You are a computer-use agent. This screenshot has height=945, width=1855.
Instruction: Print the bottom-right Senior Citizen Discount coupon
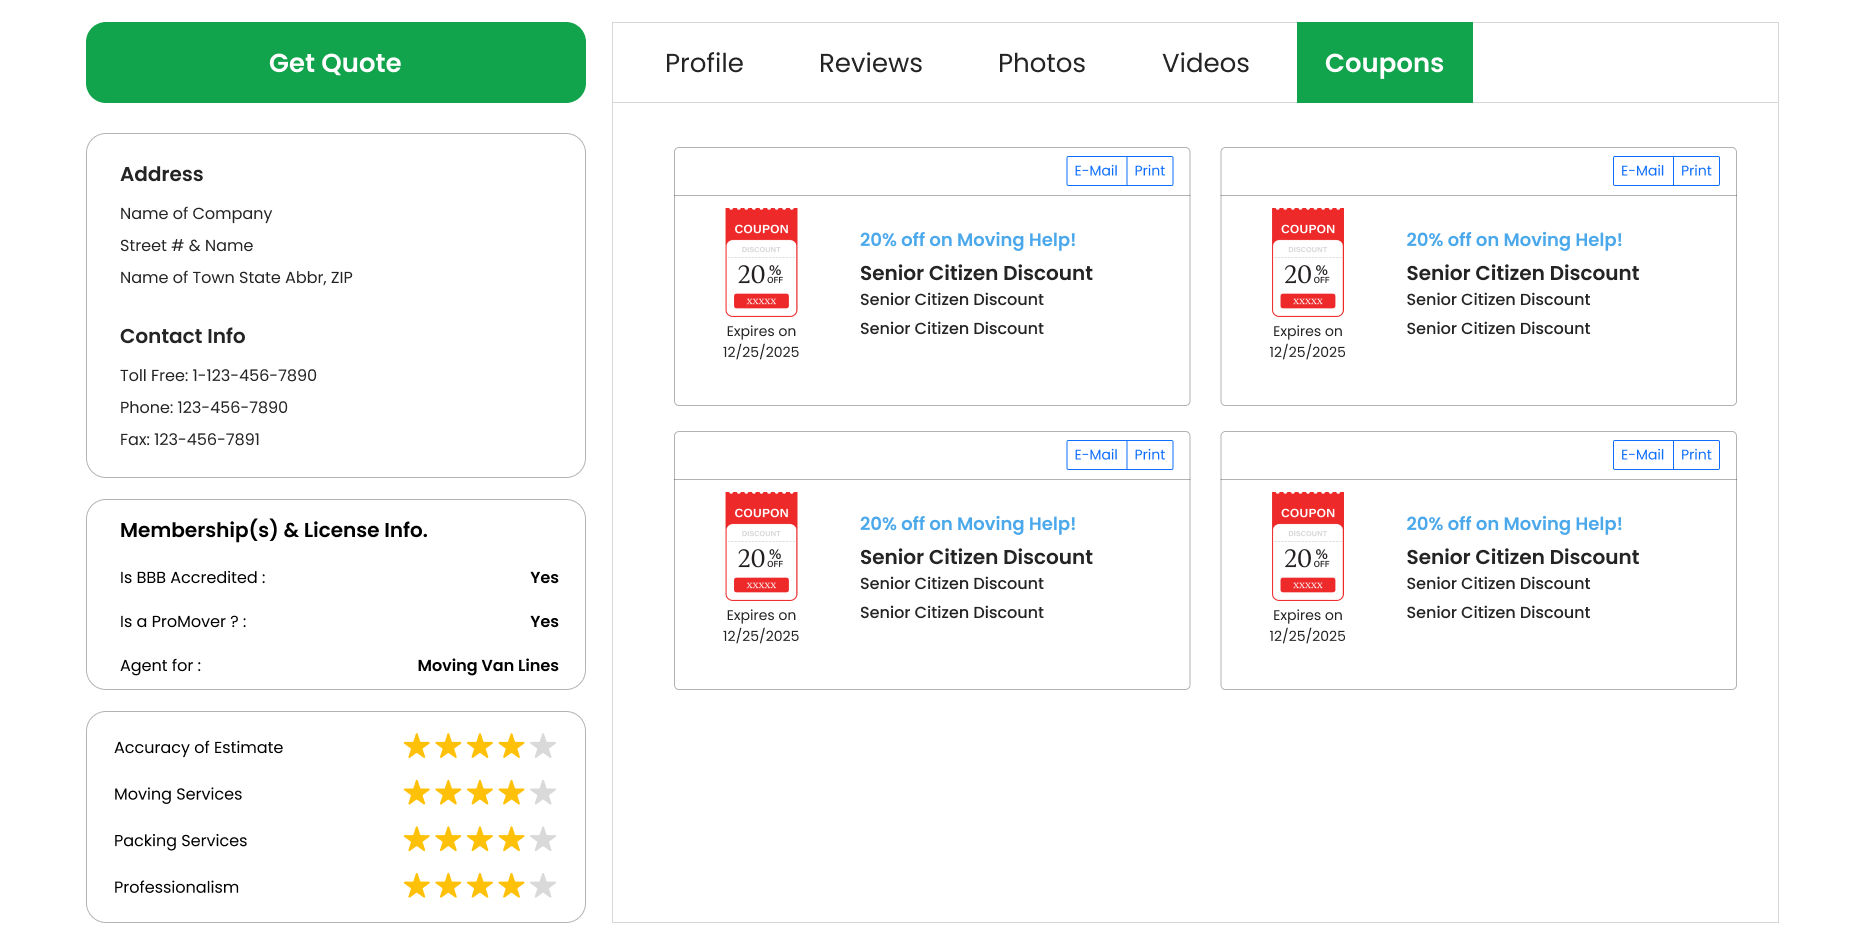[1696, 454]
